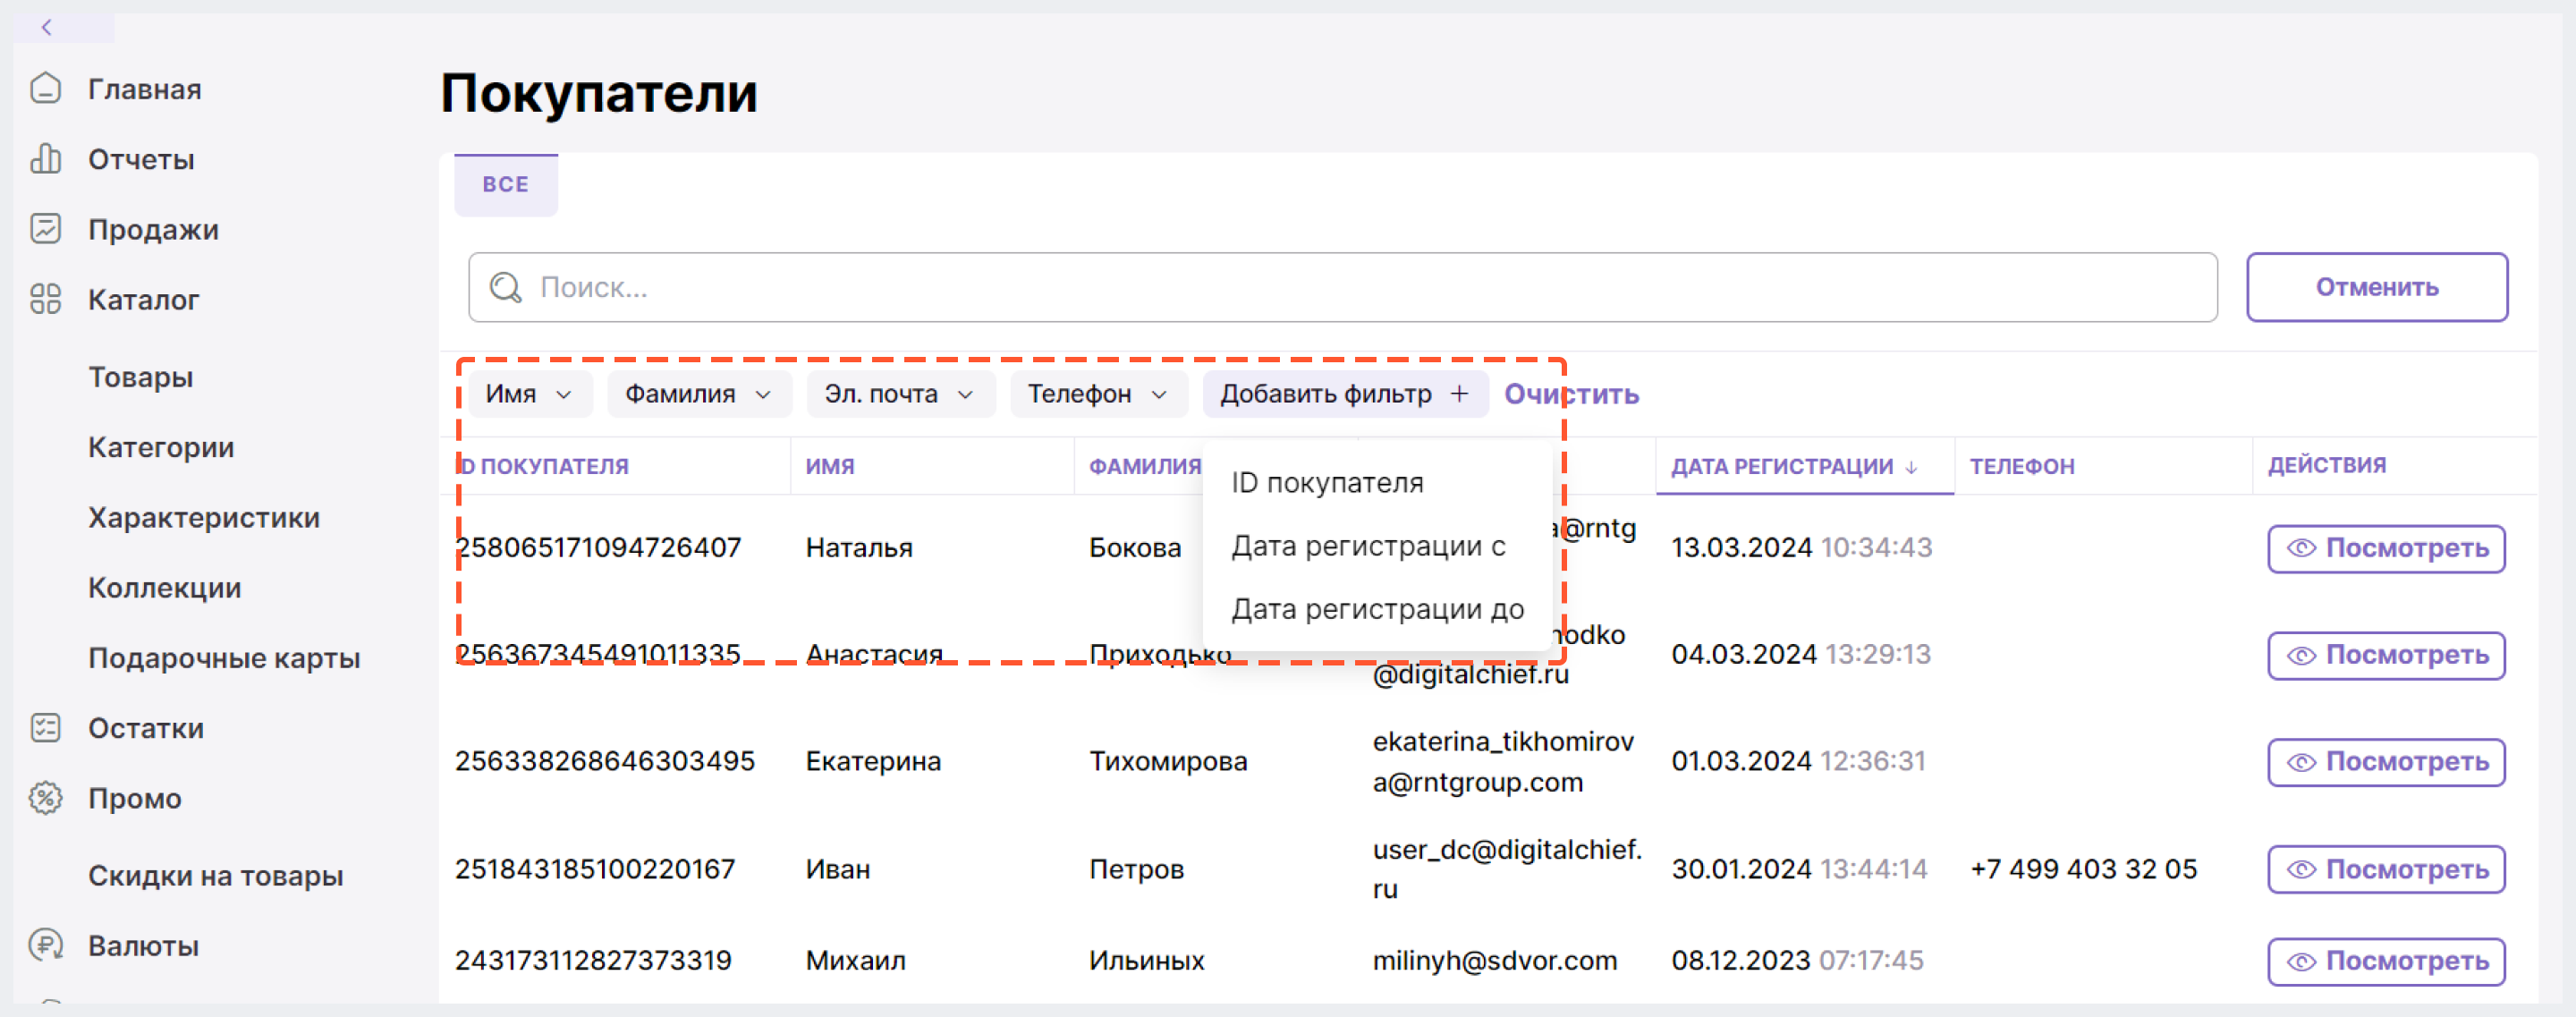Open Скидки на товары item
The width and height of the screenshot is (2576, 1017).
tap(216, 875)
